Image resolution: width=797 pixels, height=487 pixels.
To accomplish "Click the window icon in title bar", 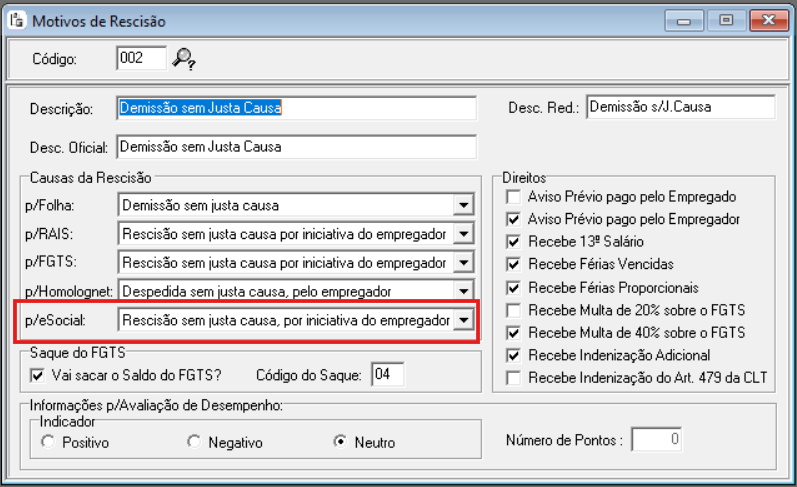I will [17, 20].
